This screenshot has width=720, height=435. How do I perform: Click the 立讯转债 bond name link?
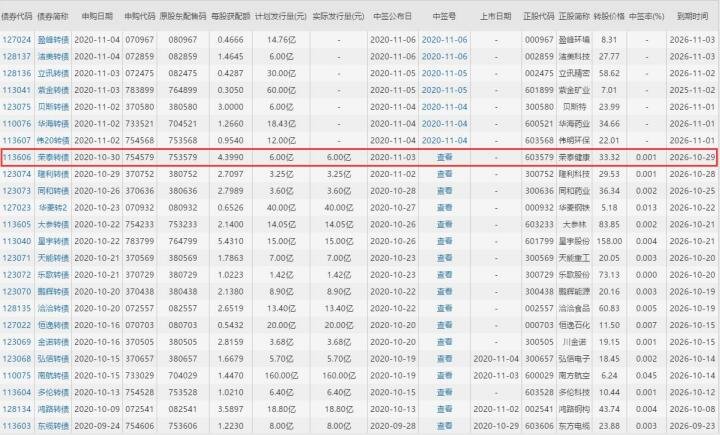(53, 73)
